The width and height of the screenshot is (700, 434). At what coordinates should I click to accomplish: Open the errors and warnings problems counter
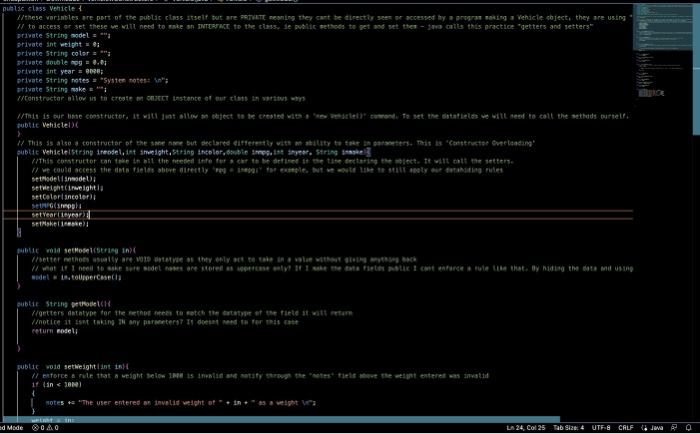(45, 427)
